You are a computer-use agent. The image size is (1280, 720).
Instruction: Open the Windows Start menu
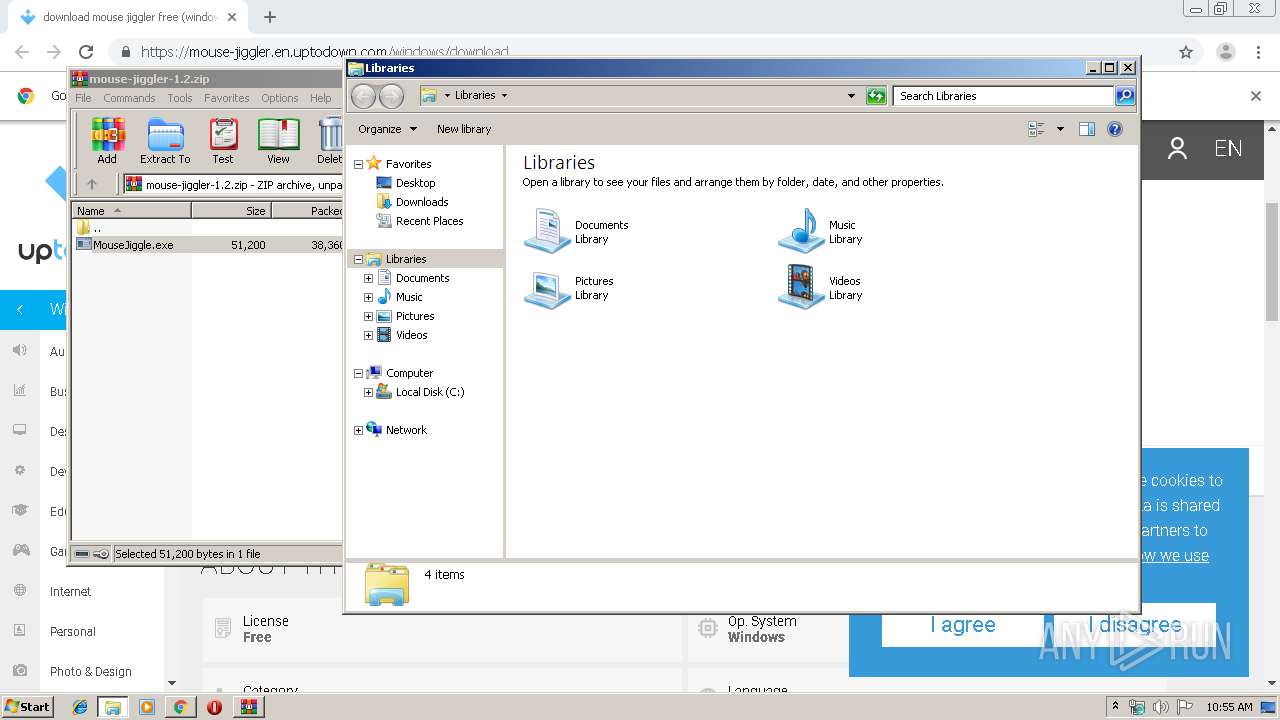(x=27, y=707)
